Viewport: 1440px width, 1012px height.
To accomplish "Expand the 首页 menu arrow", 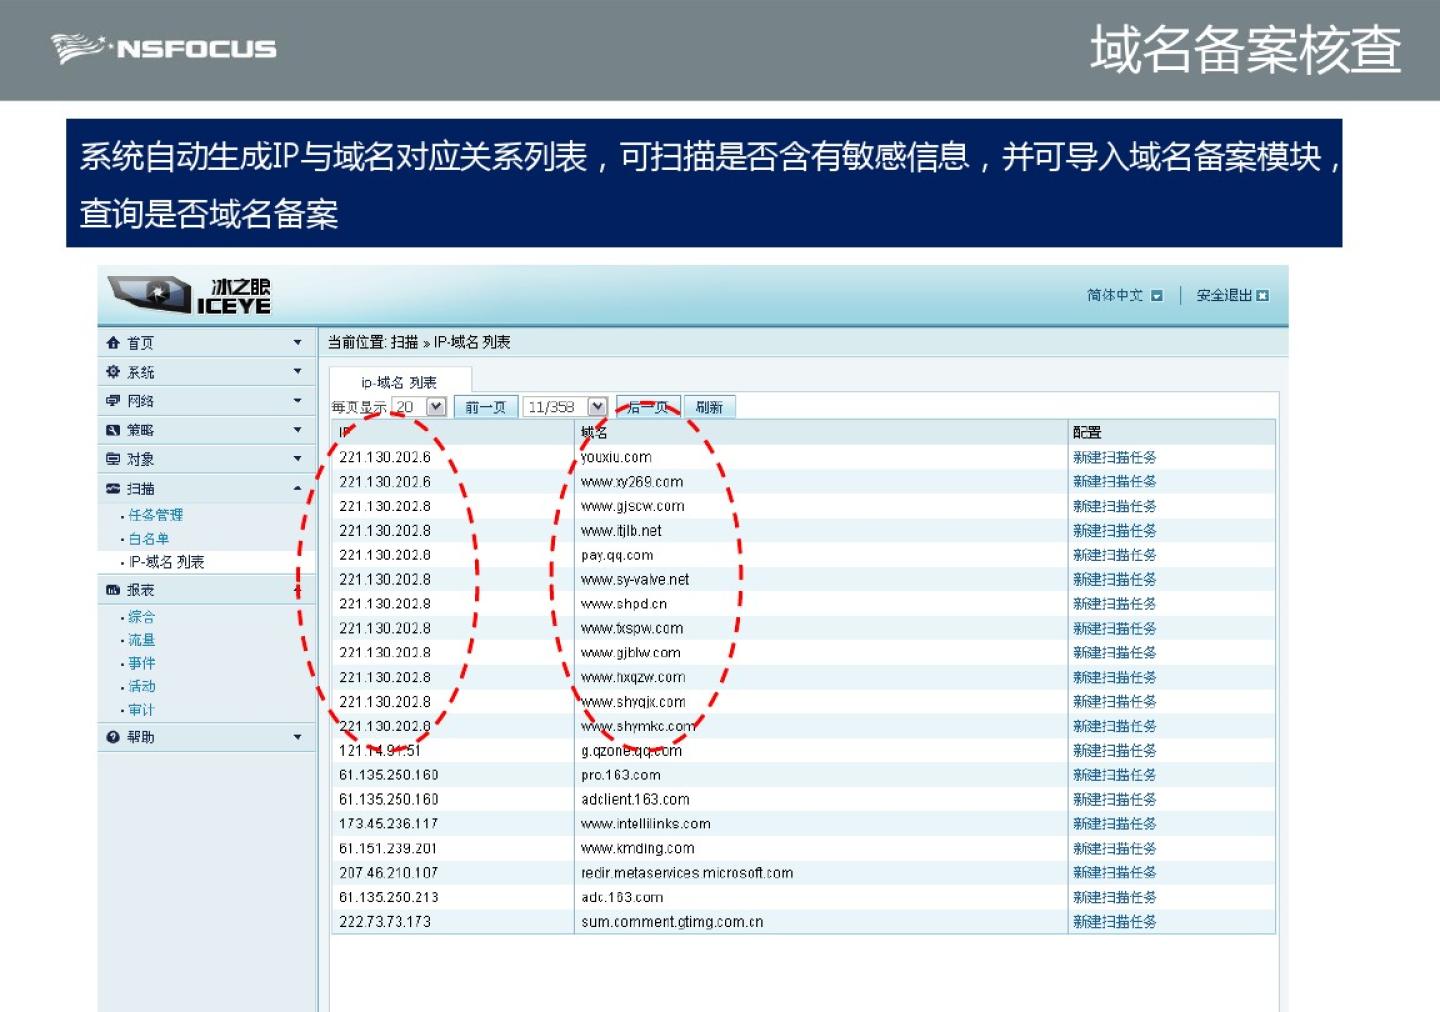I will point(297,343).
